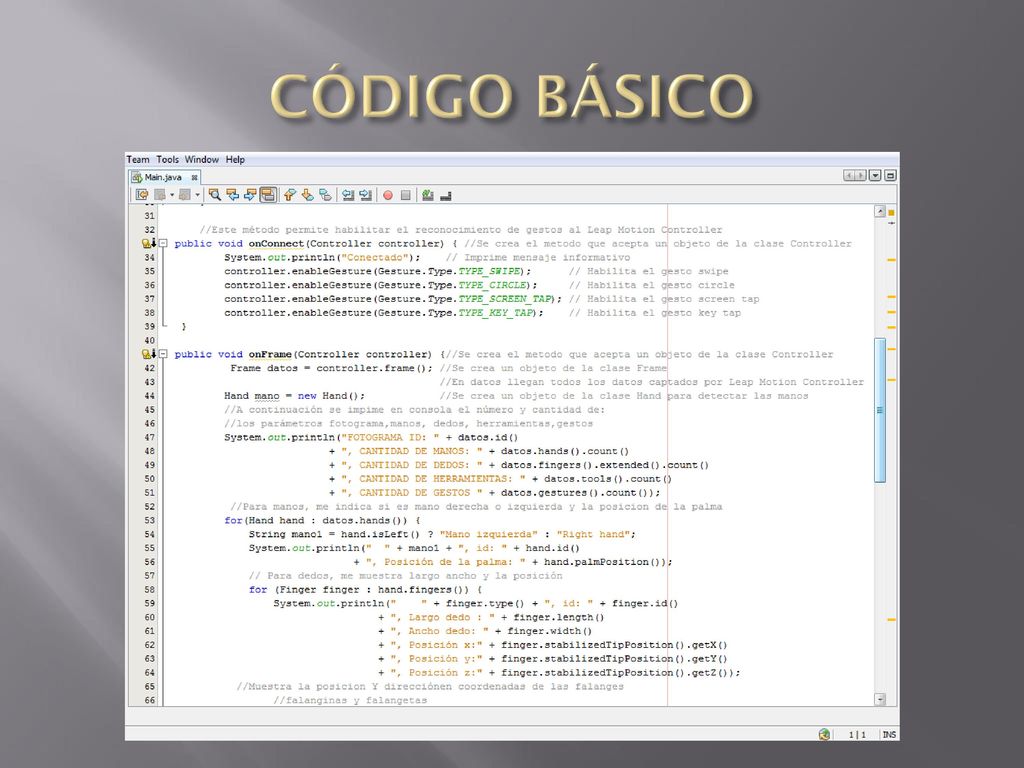The image size is (1024, 768).
Task: Click finger.width() call on line 61
Action: [x=550, y=631]
